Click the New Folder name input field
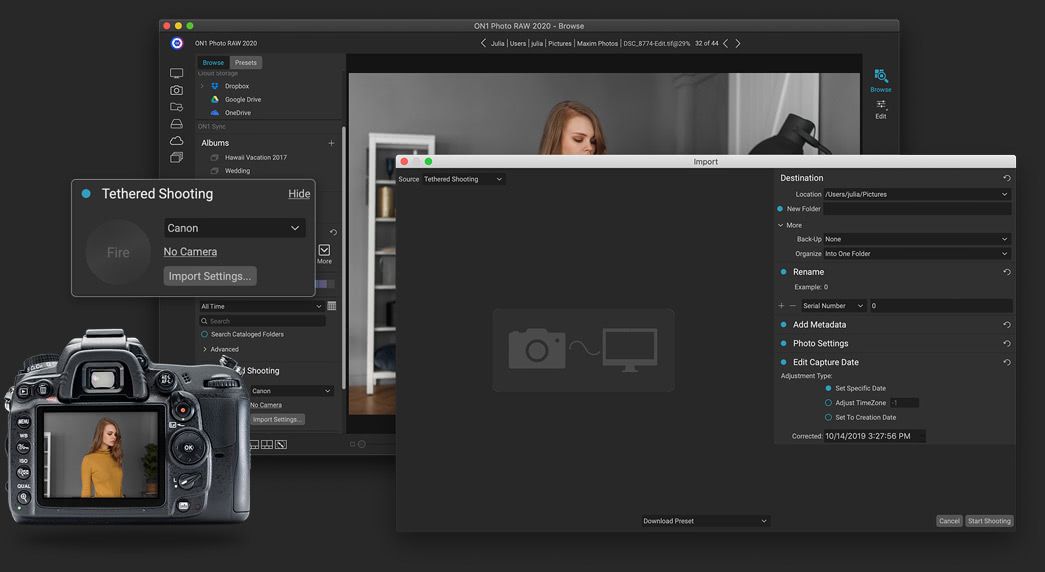Screen dimensions: 1045x572 917,209
